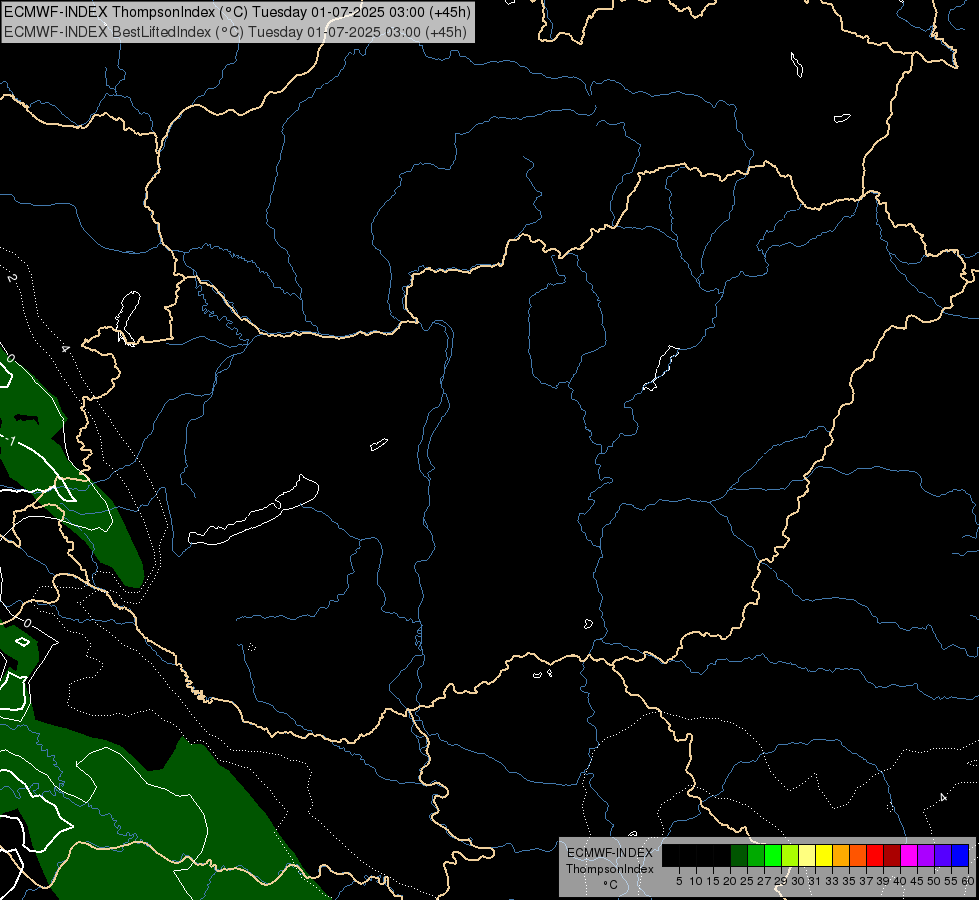Select the yellow-green 29–30 legend swatch
This screenshot has width=979, height=900.
coord(790,855)
